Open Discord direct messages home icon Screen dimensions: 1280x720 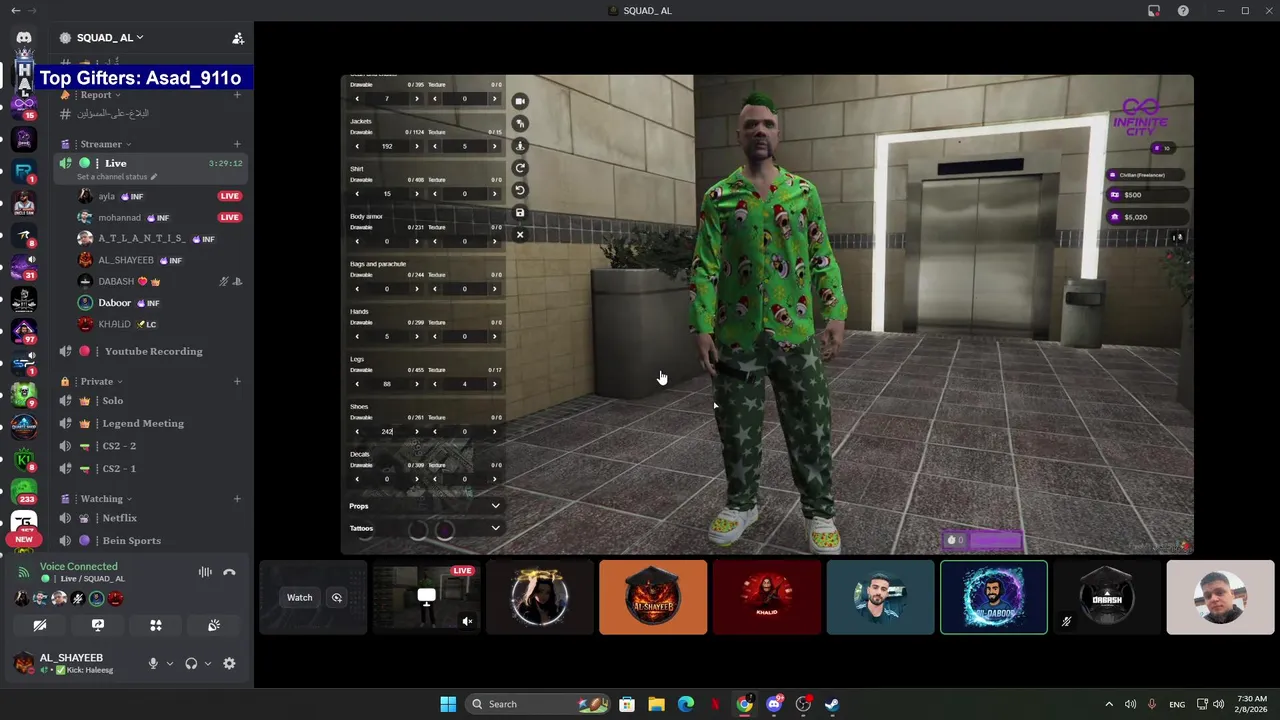click(24, 38)
